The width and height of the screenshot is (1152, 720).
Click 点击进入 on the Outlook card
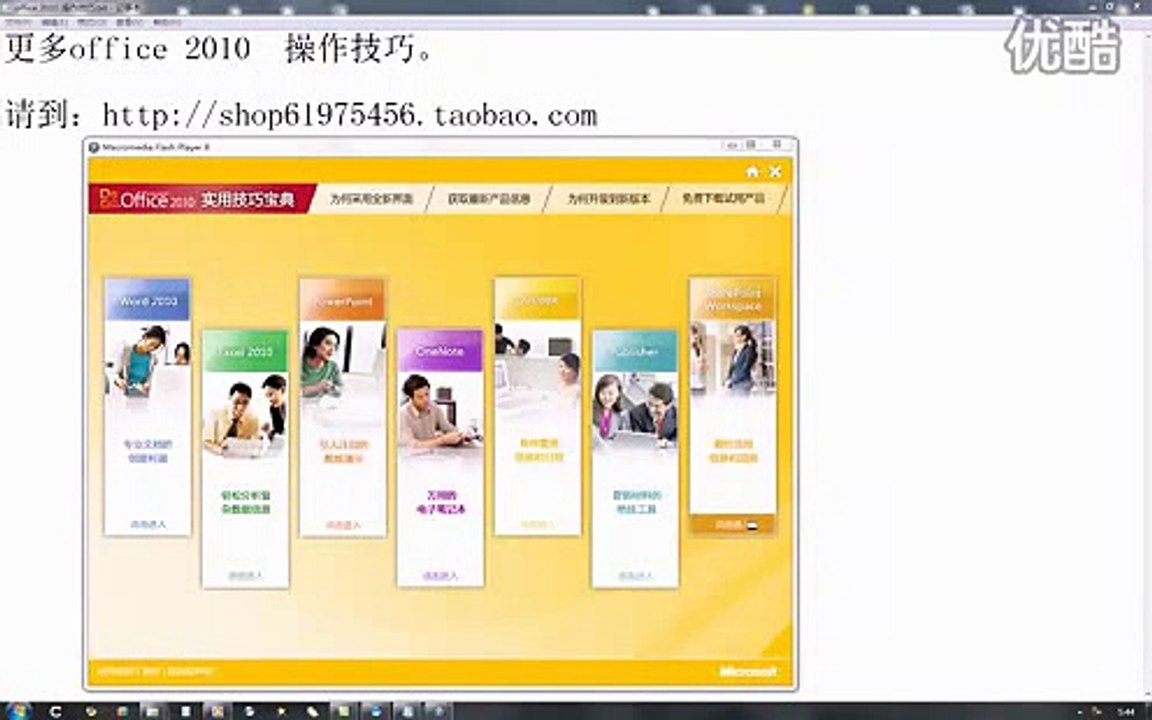point(538,525)
